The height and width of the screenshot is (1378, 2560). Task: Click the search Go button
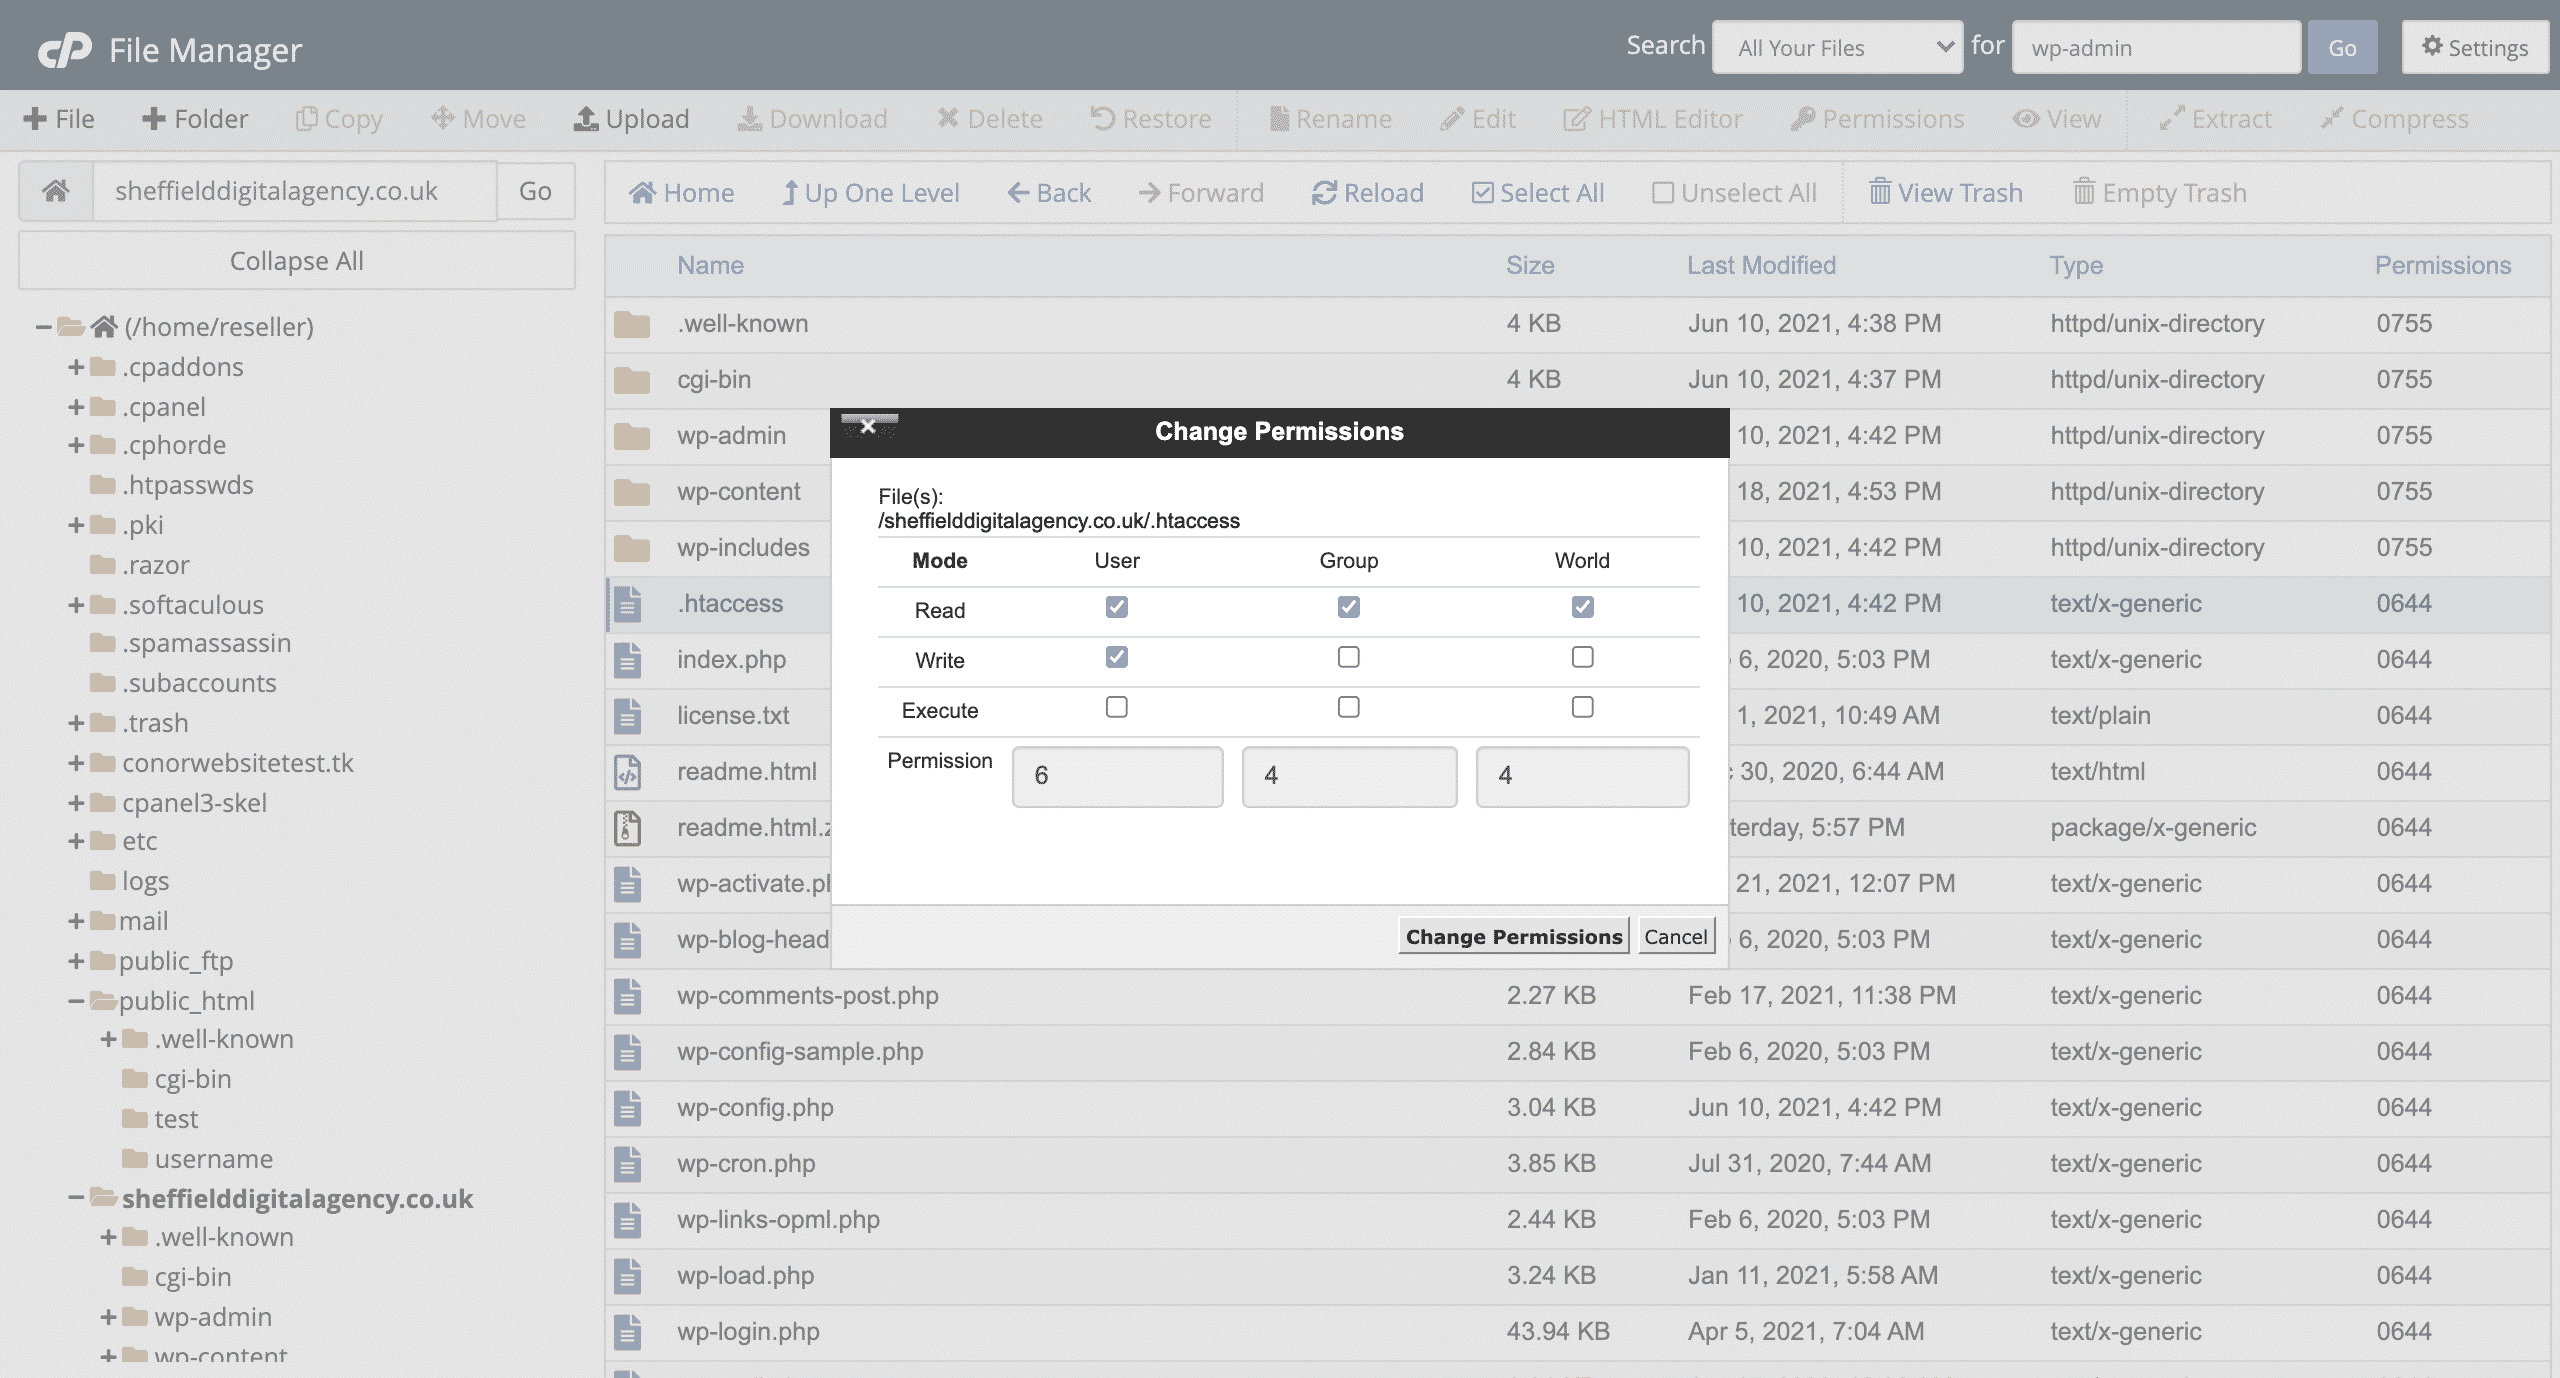tap(2342, 47)
